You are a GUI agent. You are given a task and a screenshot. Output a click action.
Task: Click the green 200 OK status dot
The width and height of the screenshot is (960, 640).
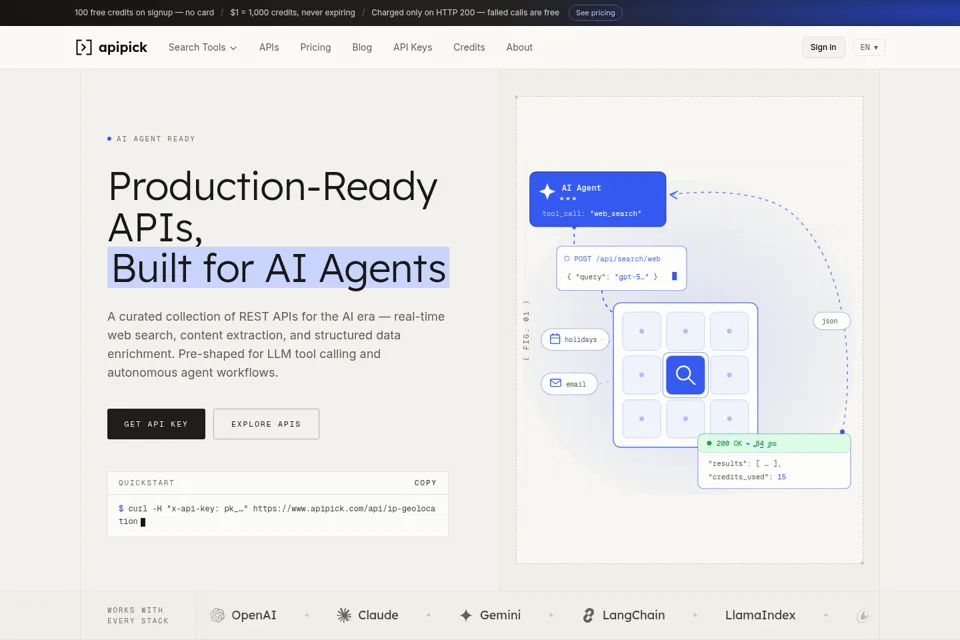(709, 443)
